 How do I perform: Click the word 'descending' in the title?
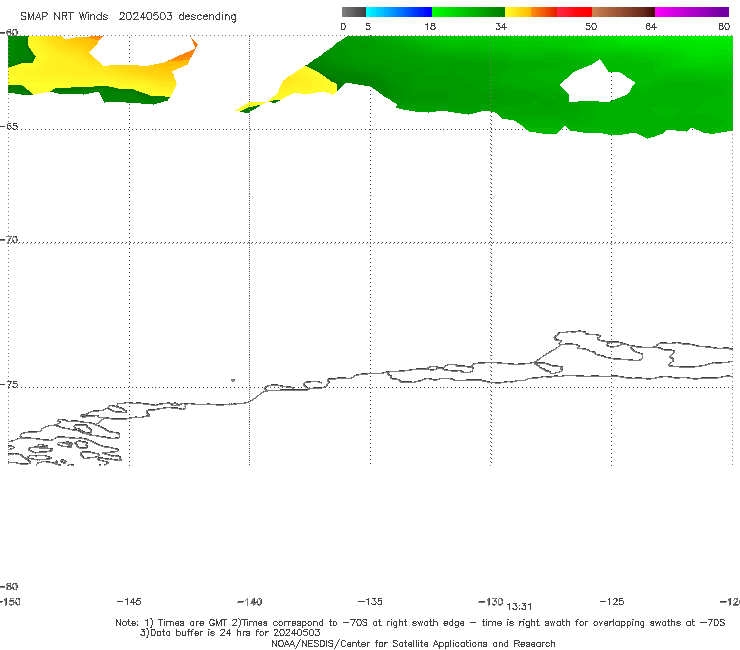pyautogui.click(x=208, y=17)
